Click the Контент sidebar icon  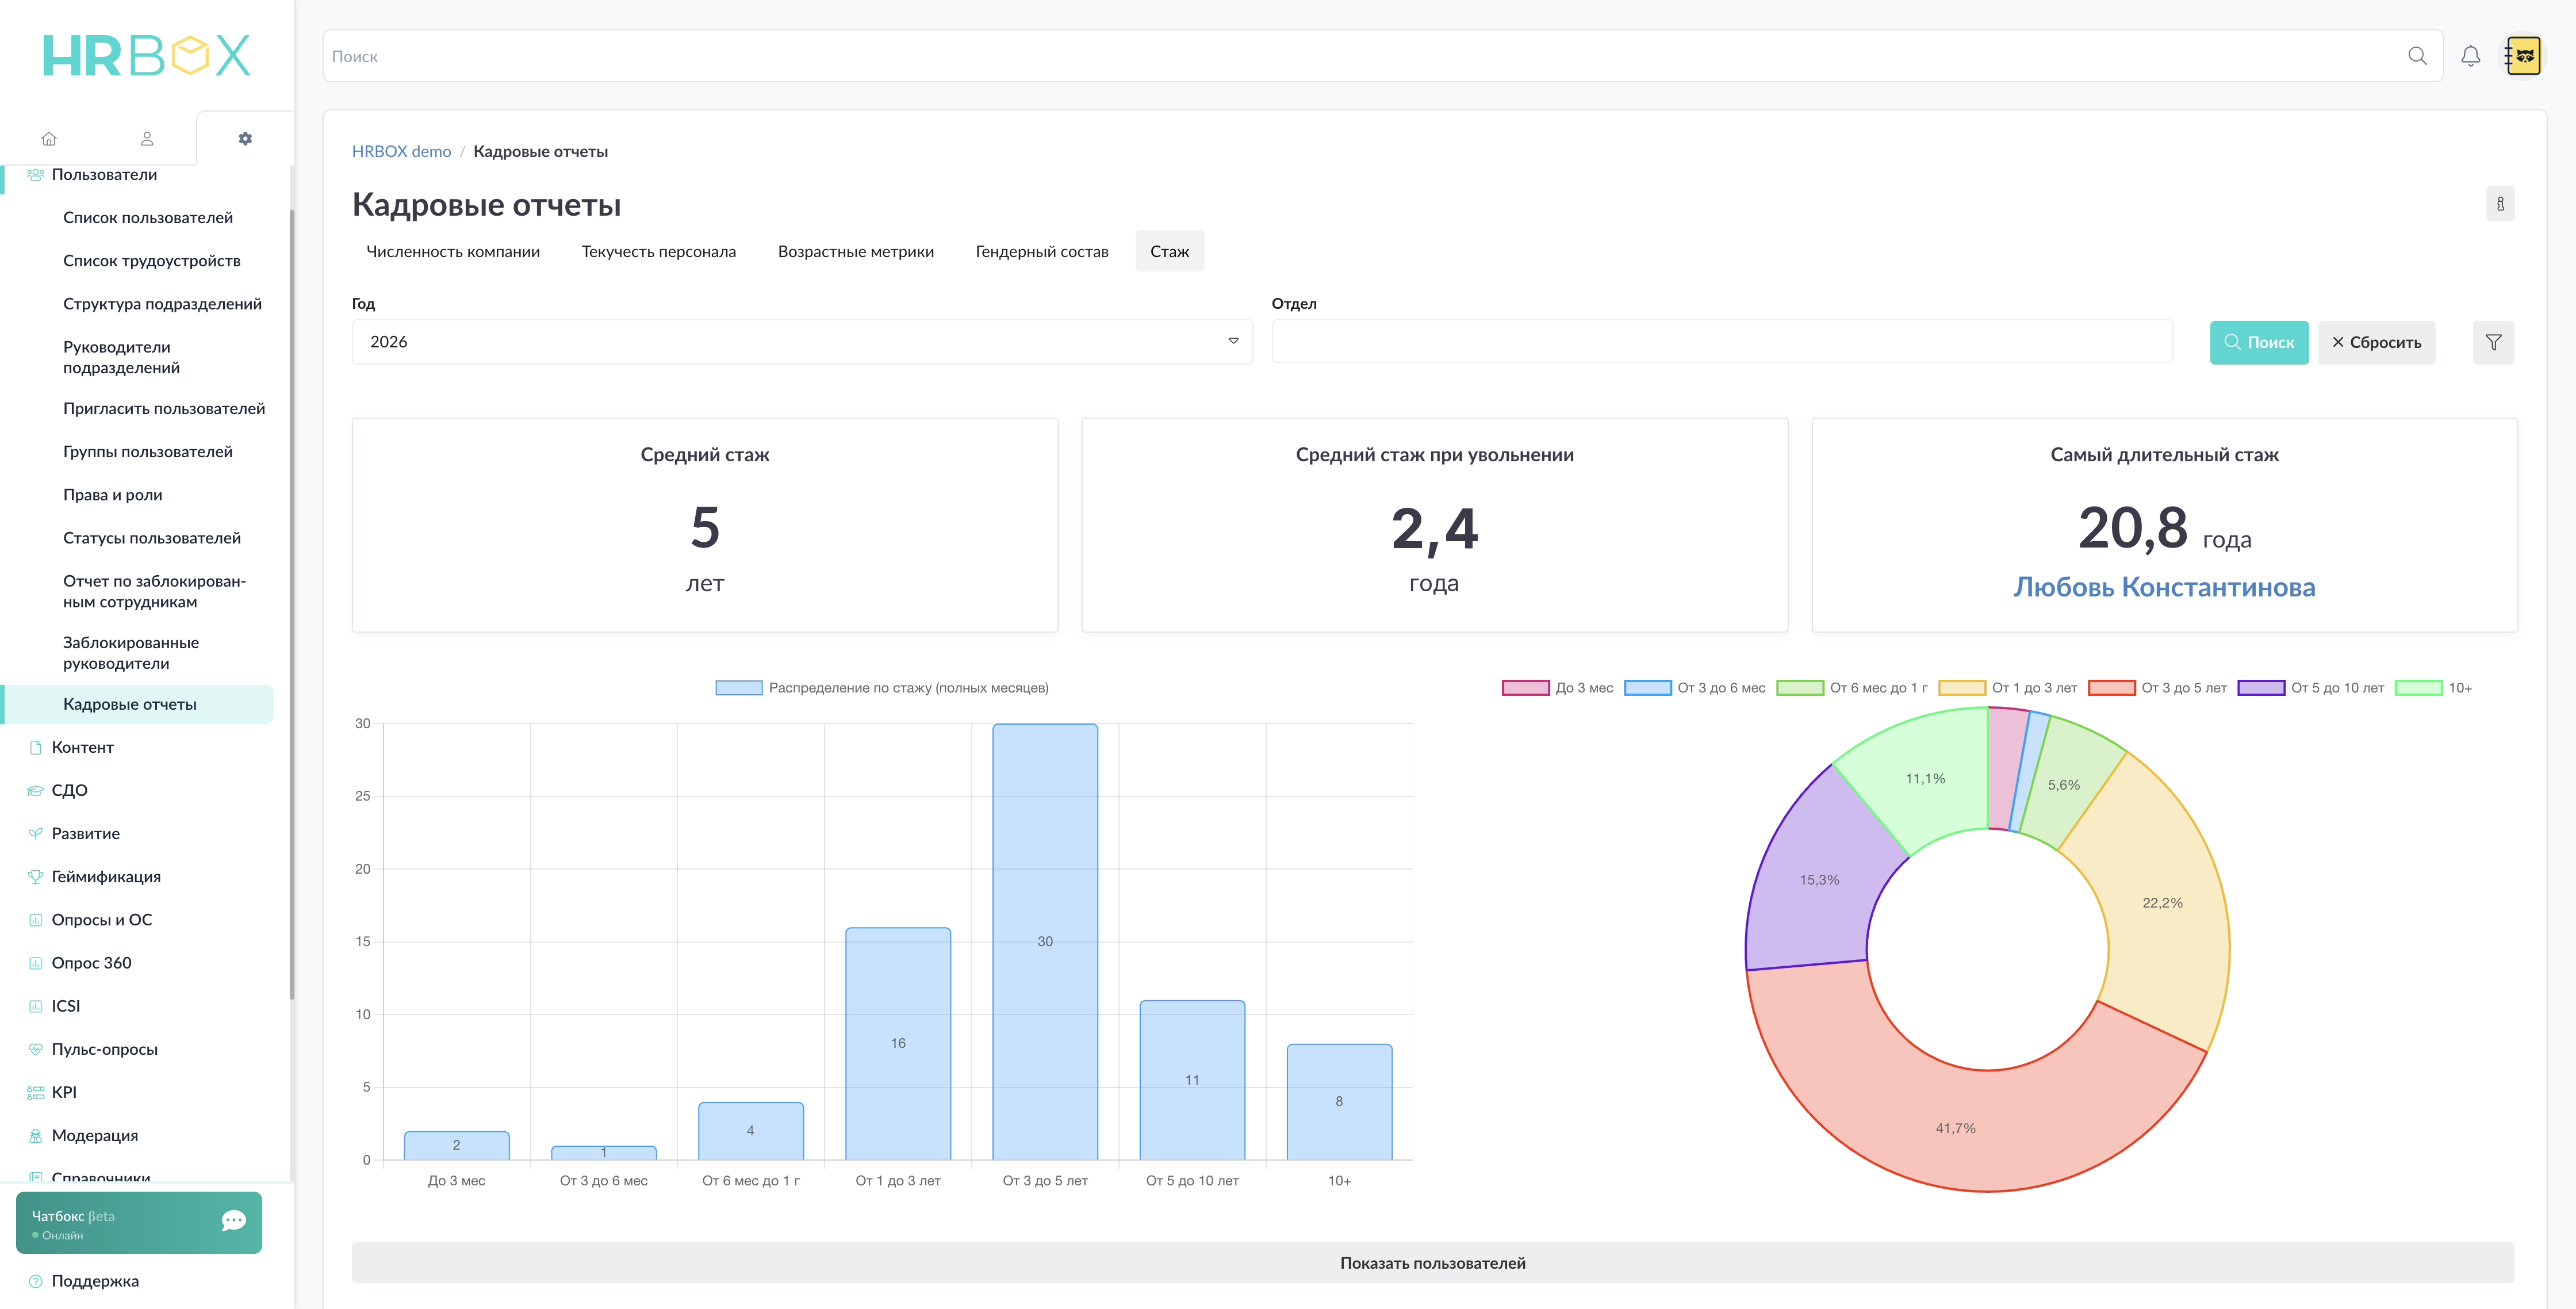36,747
